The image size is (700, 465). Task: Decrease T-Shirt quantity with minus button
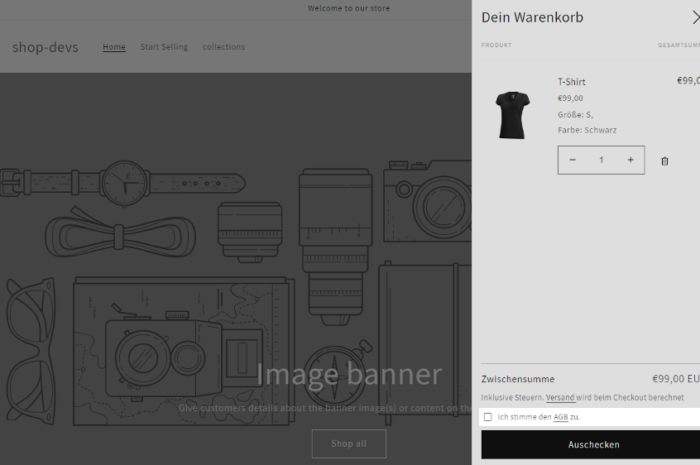click(x=573, y=160)
